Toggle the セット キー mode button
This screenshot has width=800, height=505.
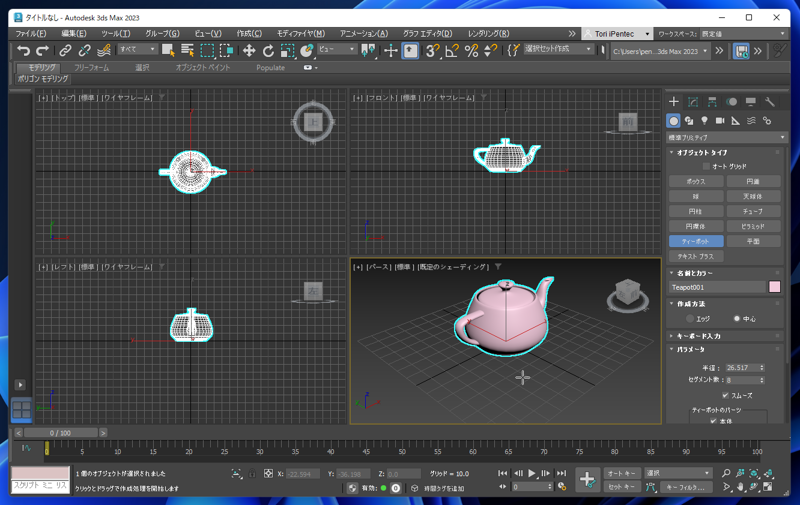pos(622,487)
